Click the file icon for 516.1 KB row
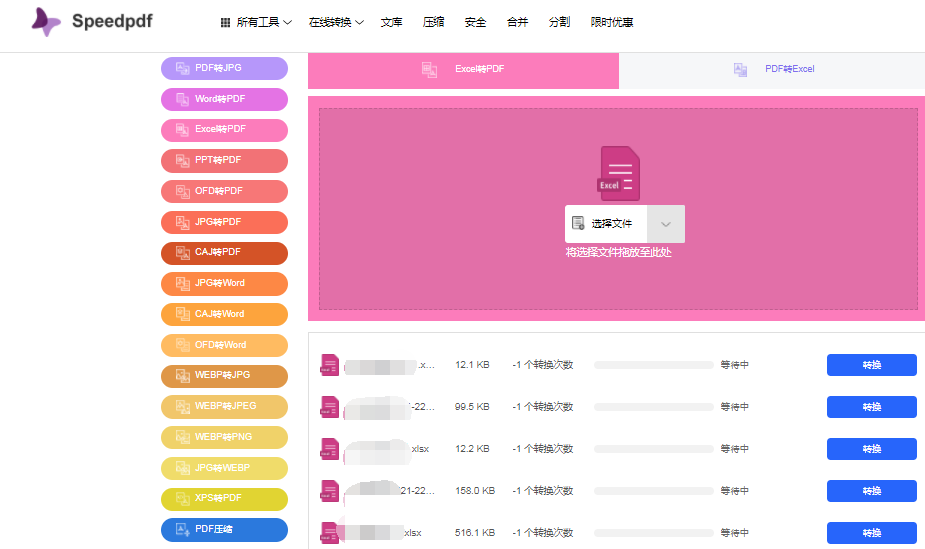Viewport: 925px width, 549px height. tap(330, 532)
